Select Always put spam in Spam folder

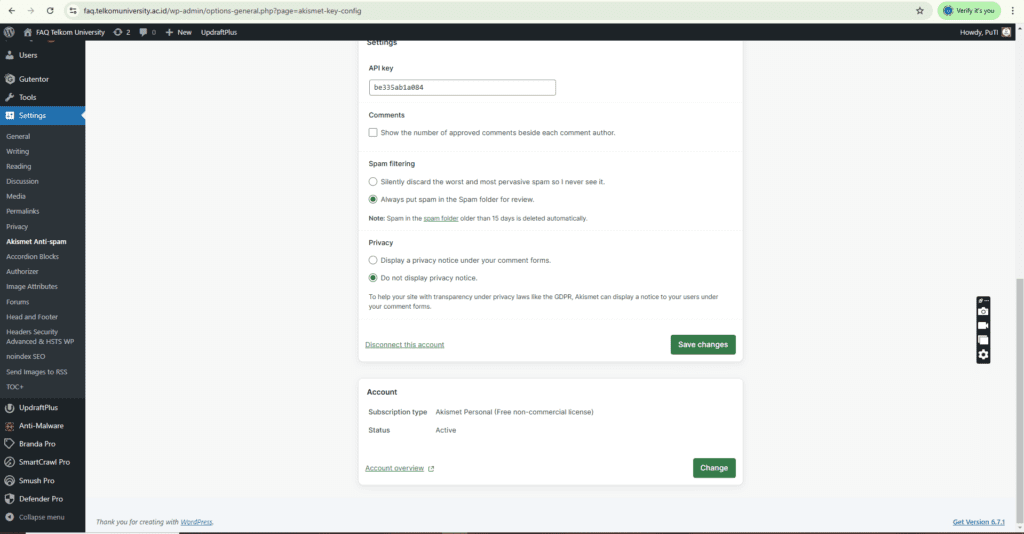pos(373,199)
